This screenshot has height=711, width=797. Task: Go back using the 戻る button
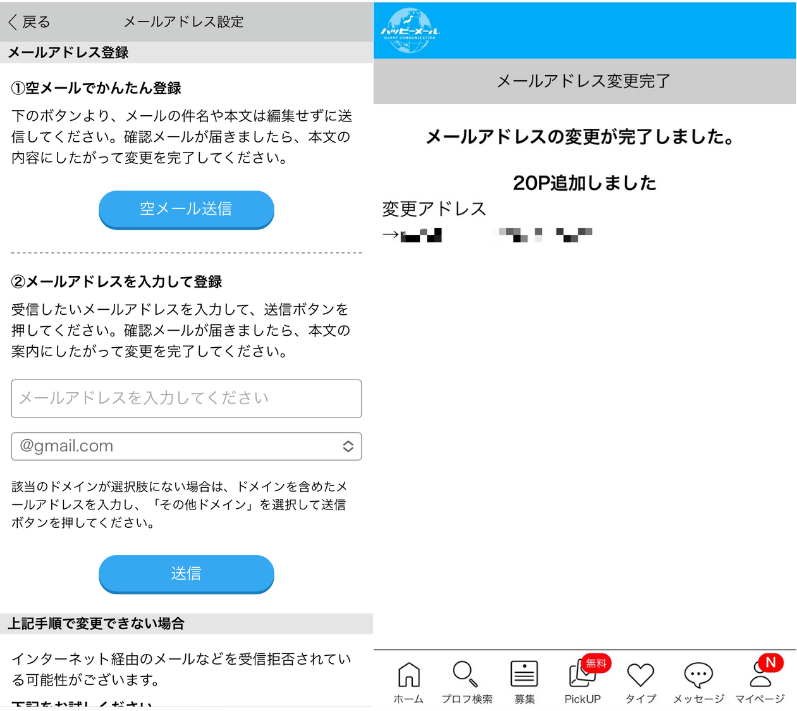pos(30,21)
